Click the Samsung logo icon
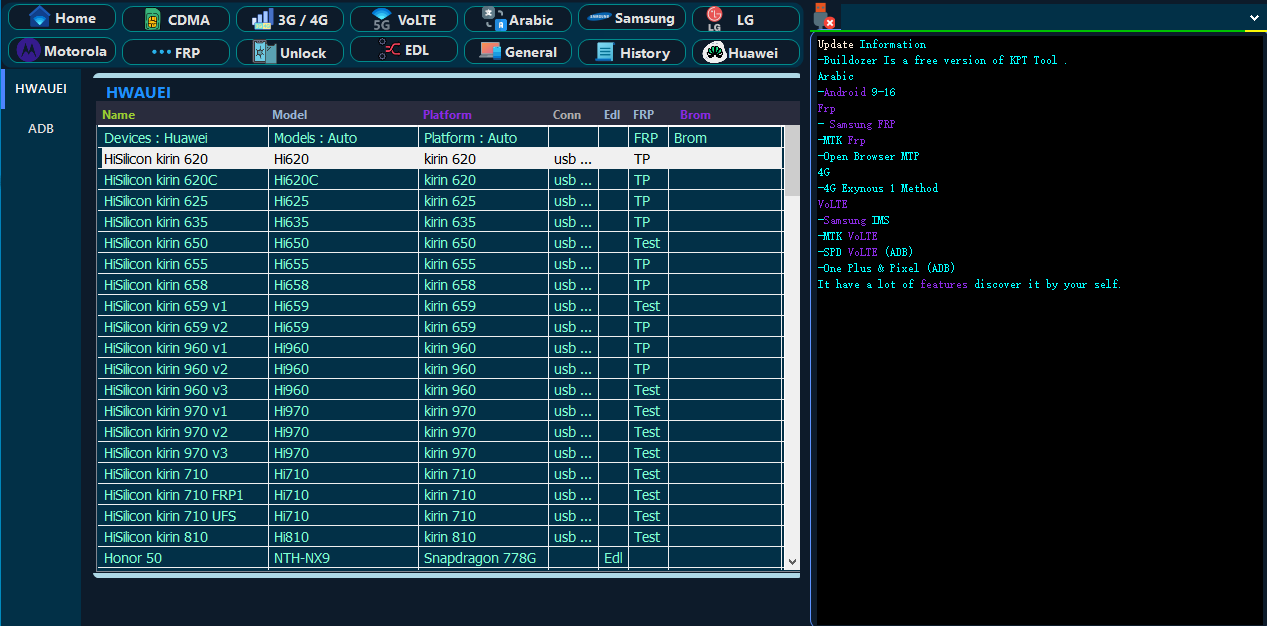 [x=599, y=18]
